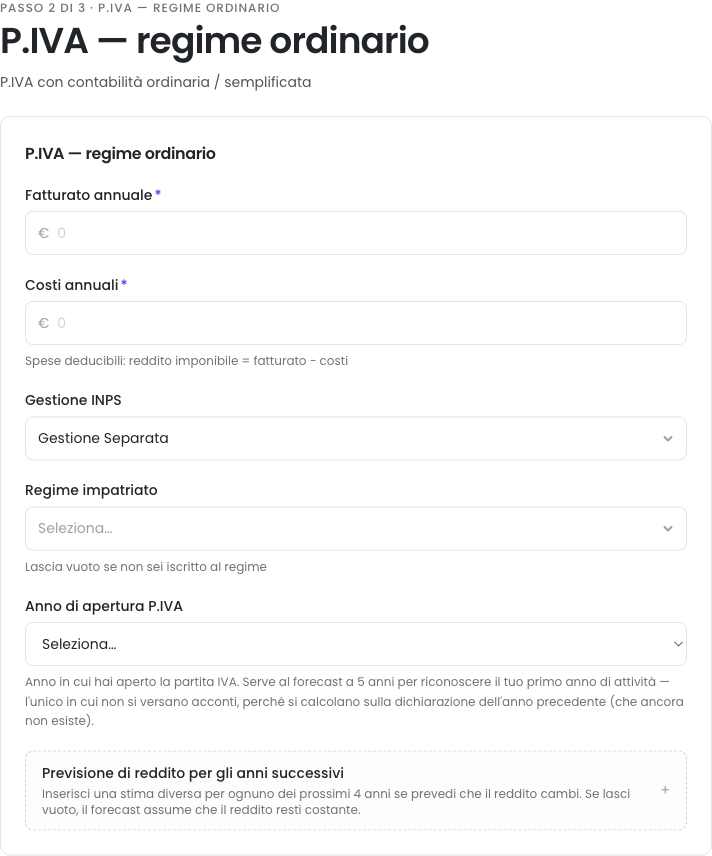Click the required asterisk beside Costi annuali
Image resolution: width=712 pixels, height=856 pixels.
click(x=124, y=283)
